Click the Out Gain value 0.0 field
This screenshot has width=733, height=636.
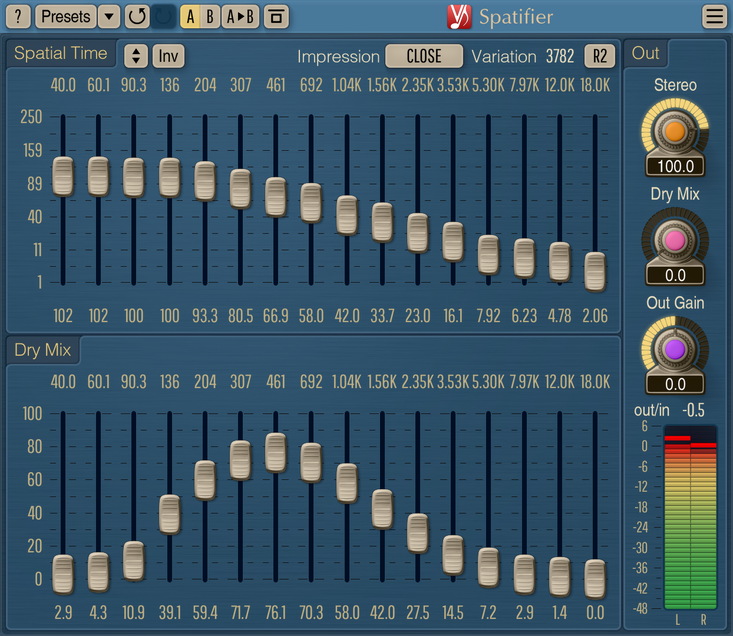(675, 384)
